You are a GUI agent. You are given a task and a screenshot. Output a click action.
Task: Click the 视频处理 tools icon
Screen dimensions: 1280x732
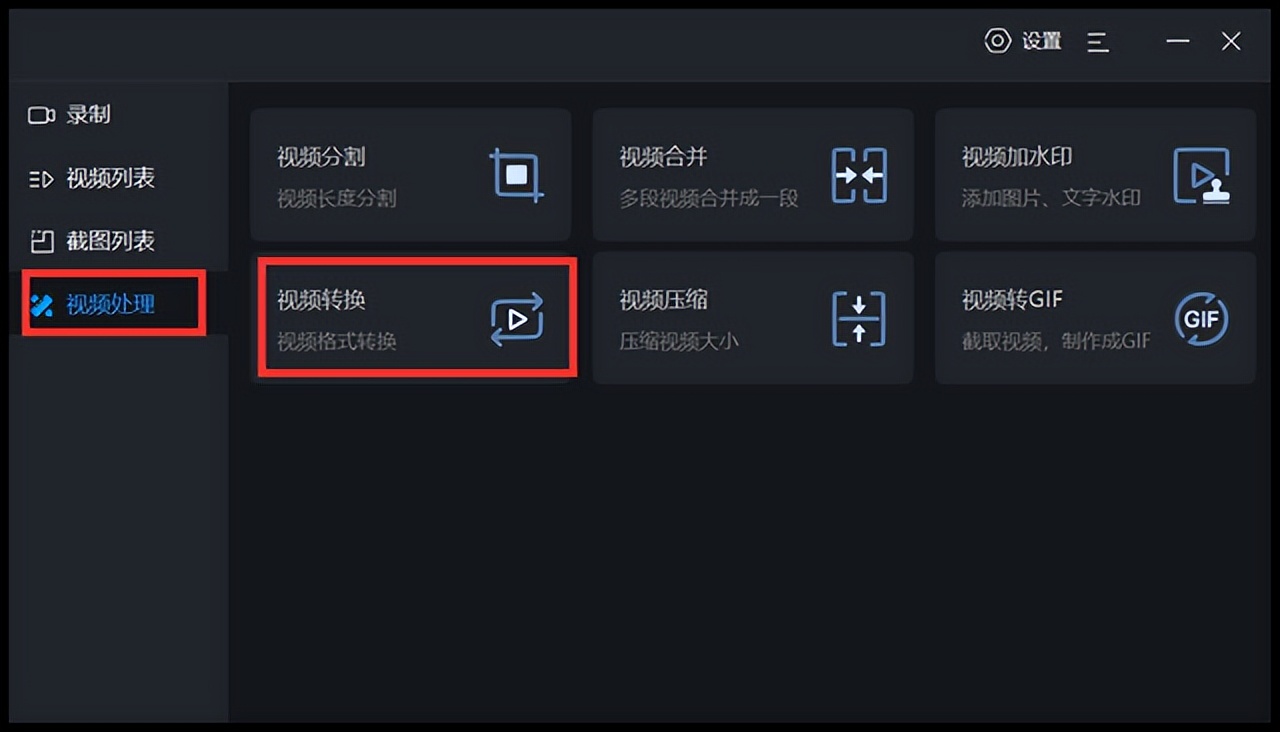pos(41,304)
